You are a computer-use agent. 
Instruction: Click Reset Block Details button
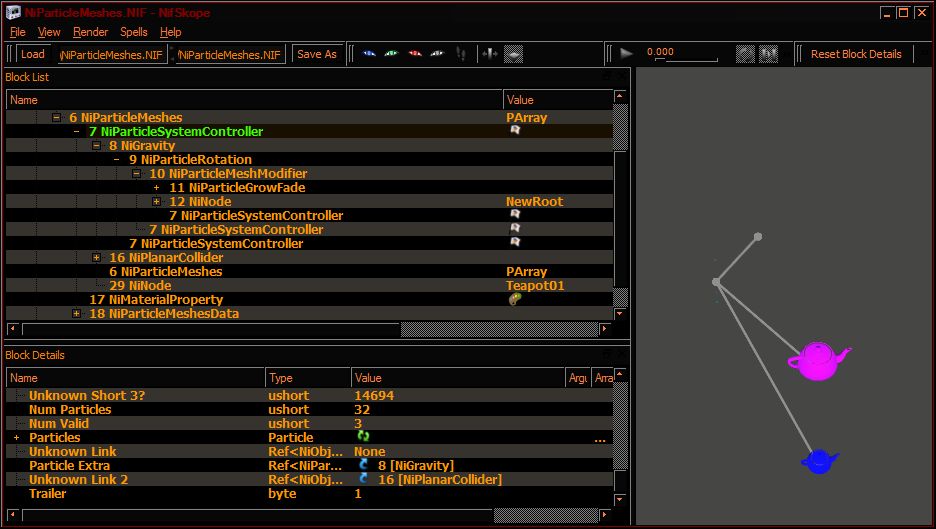pos(856,54)
